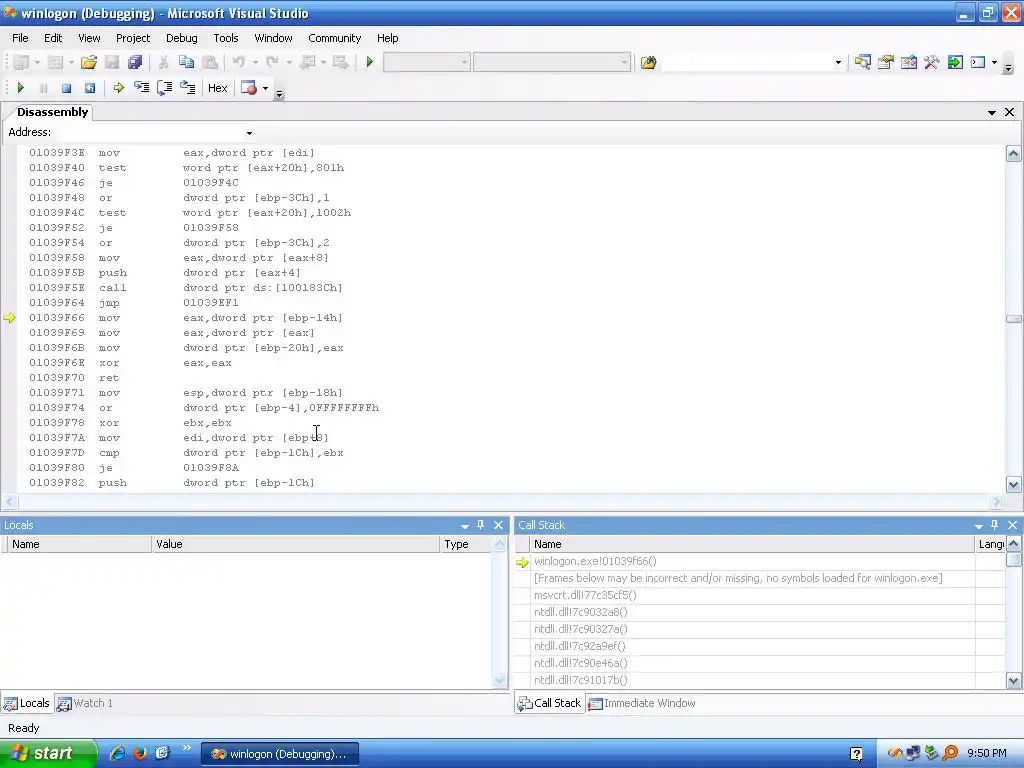Viewport: 1024px width, 768px height.
Task: Start debugging with the standard toolbar green arrow
Action: (370, 62)
